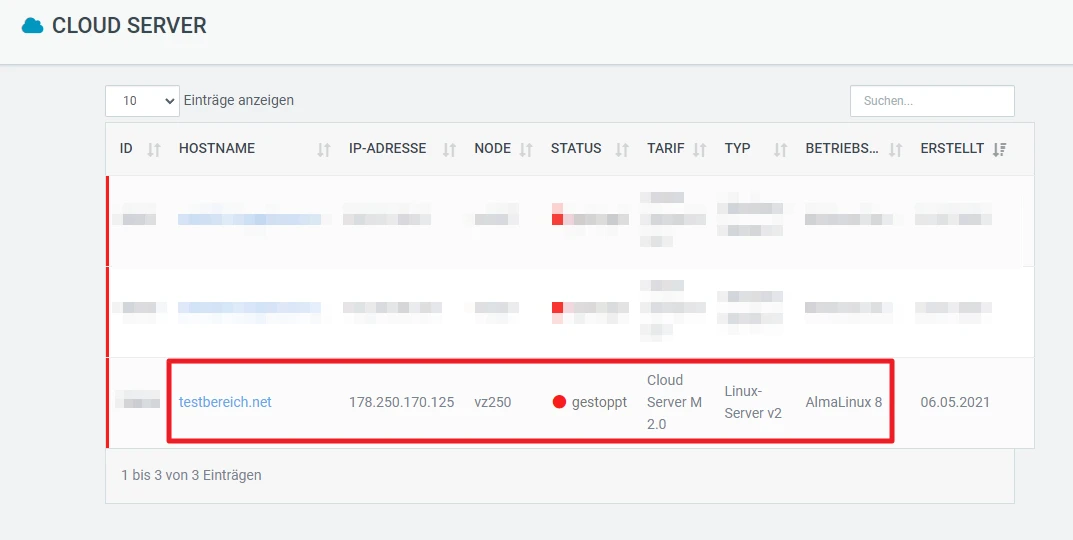Open the first blurred hostname link
1073x540 pixels.
pos(249,219)
